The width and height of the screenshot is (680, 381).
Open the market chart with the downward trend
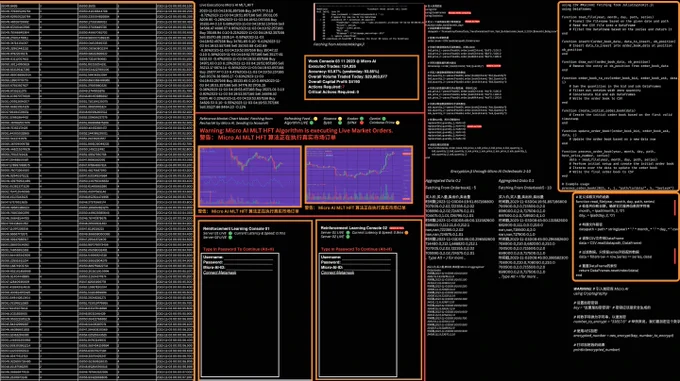coord(250,176)
